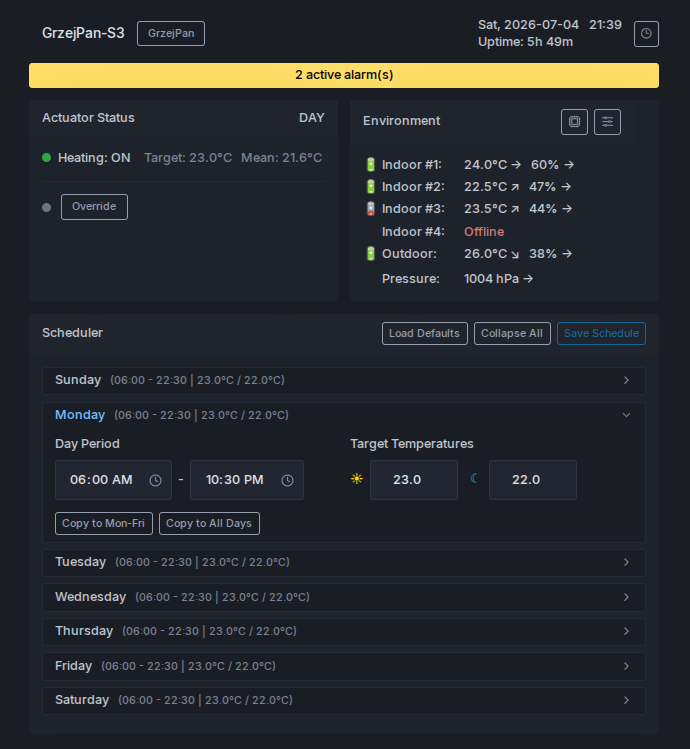690x749 pixels.
Task: Expand the Sunday schedule row
Action: [344, 381]
